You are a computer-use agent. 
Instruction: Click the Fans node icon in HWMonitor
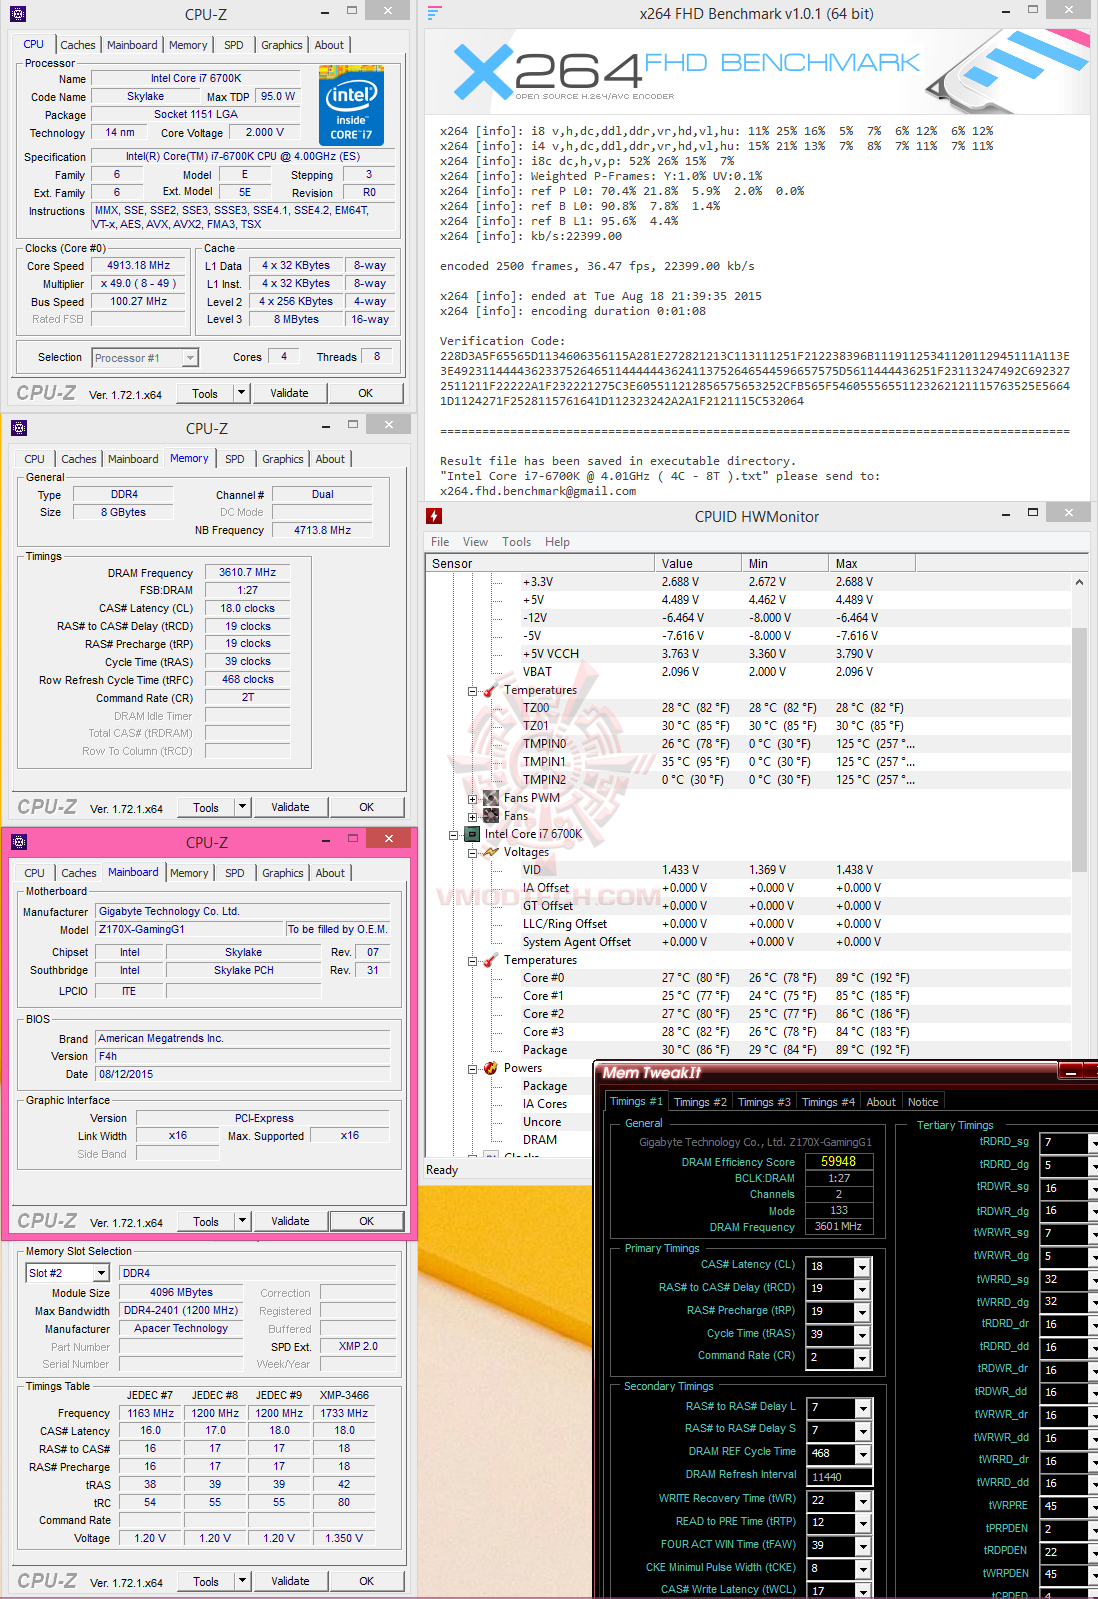[491, 816]
